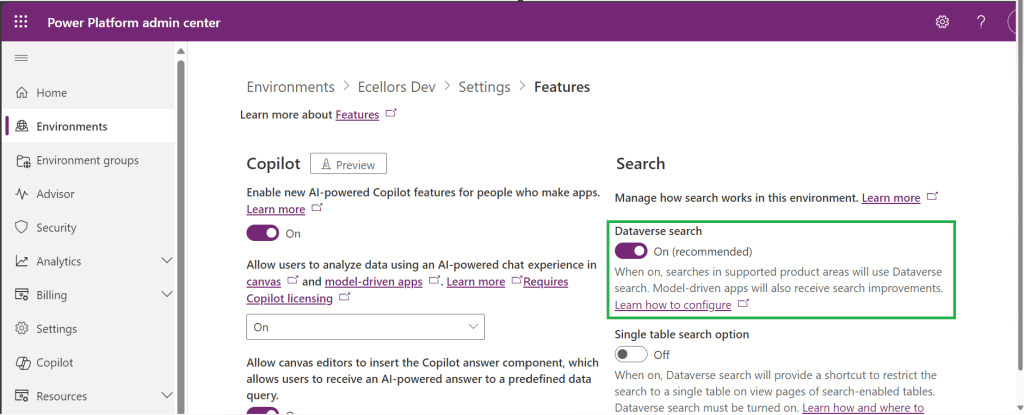Click the Security shield icon
1024x415 pixels.
click(x=22, y=228)
